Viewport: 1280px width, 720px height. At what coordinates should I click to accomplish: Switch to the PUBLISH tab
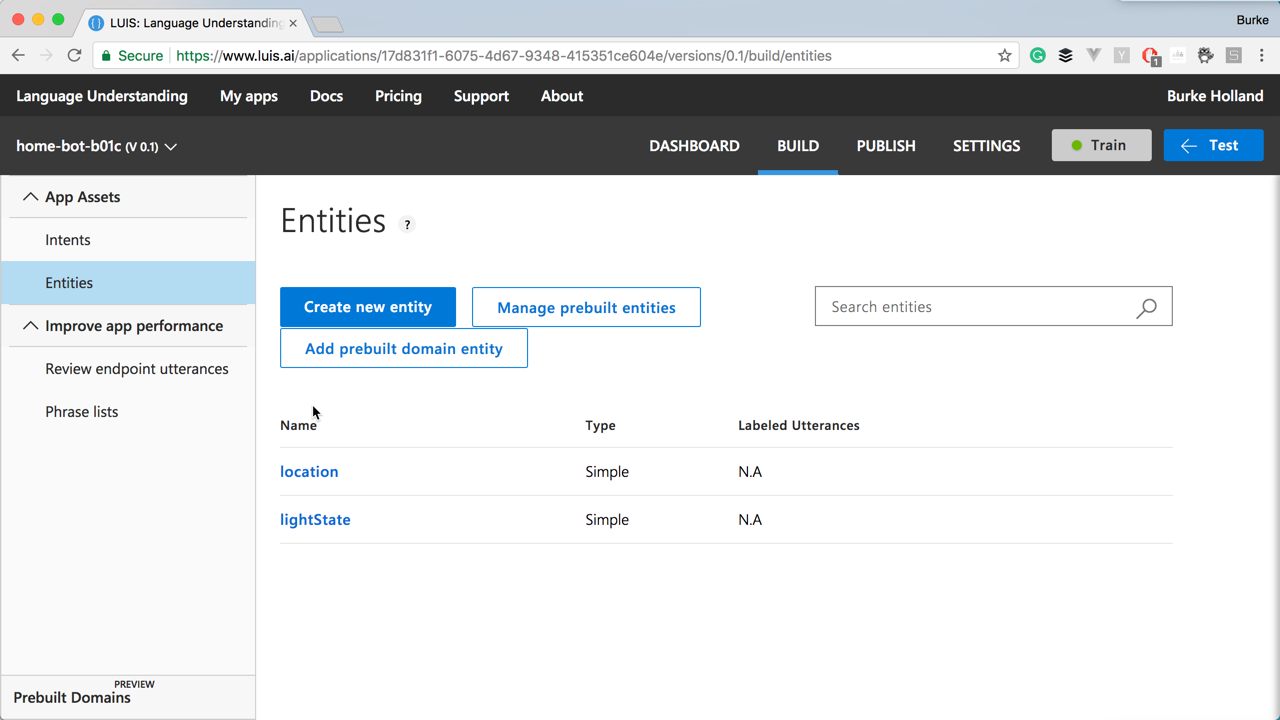(x=886, y=146)
